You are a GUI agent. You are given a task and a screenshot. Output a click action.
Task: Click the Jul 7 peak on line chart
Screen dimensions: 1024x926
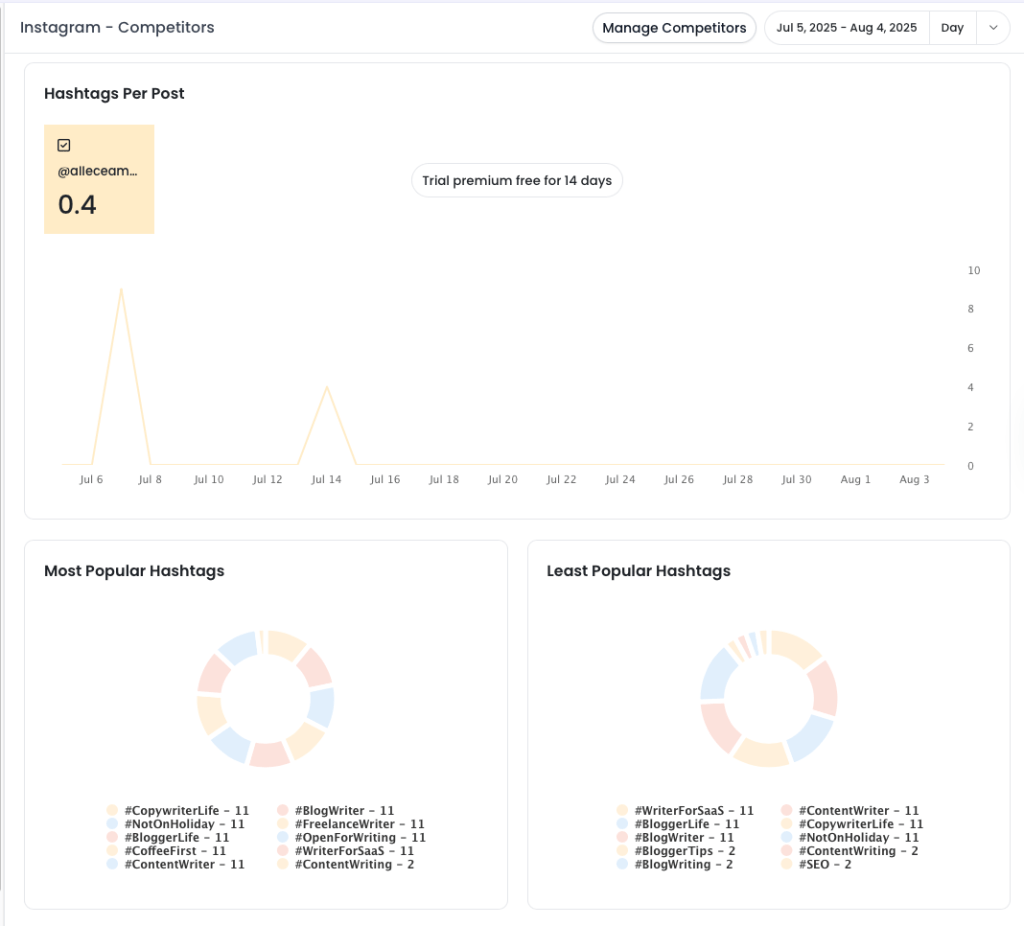point(121,290)
